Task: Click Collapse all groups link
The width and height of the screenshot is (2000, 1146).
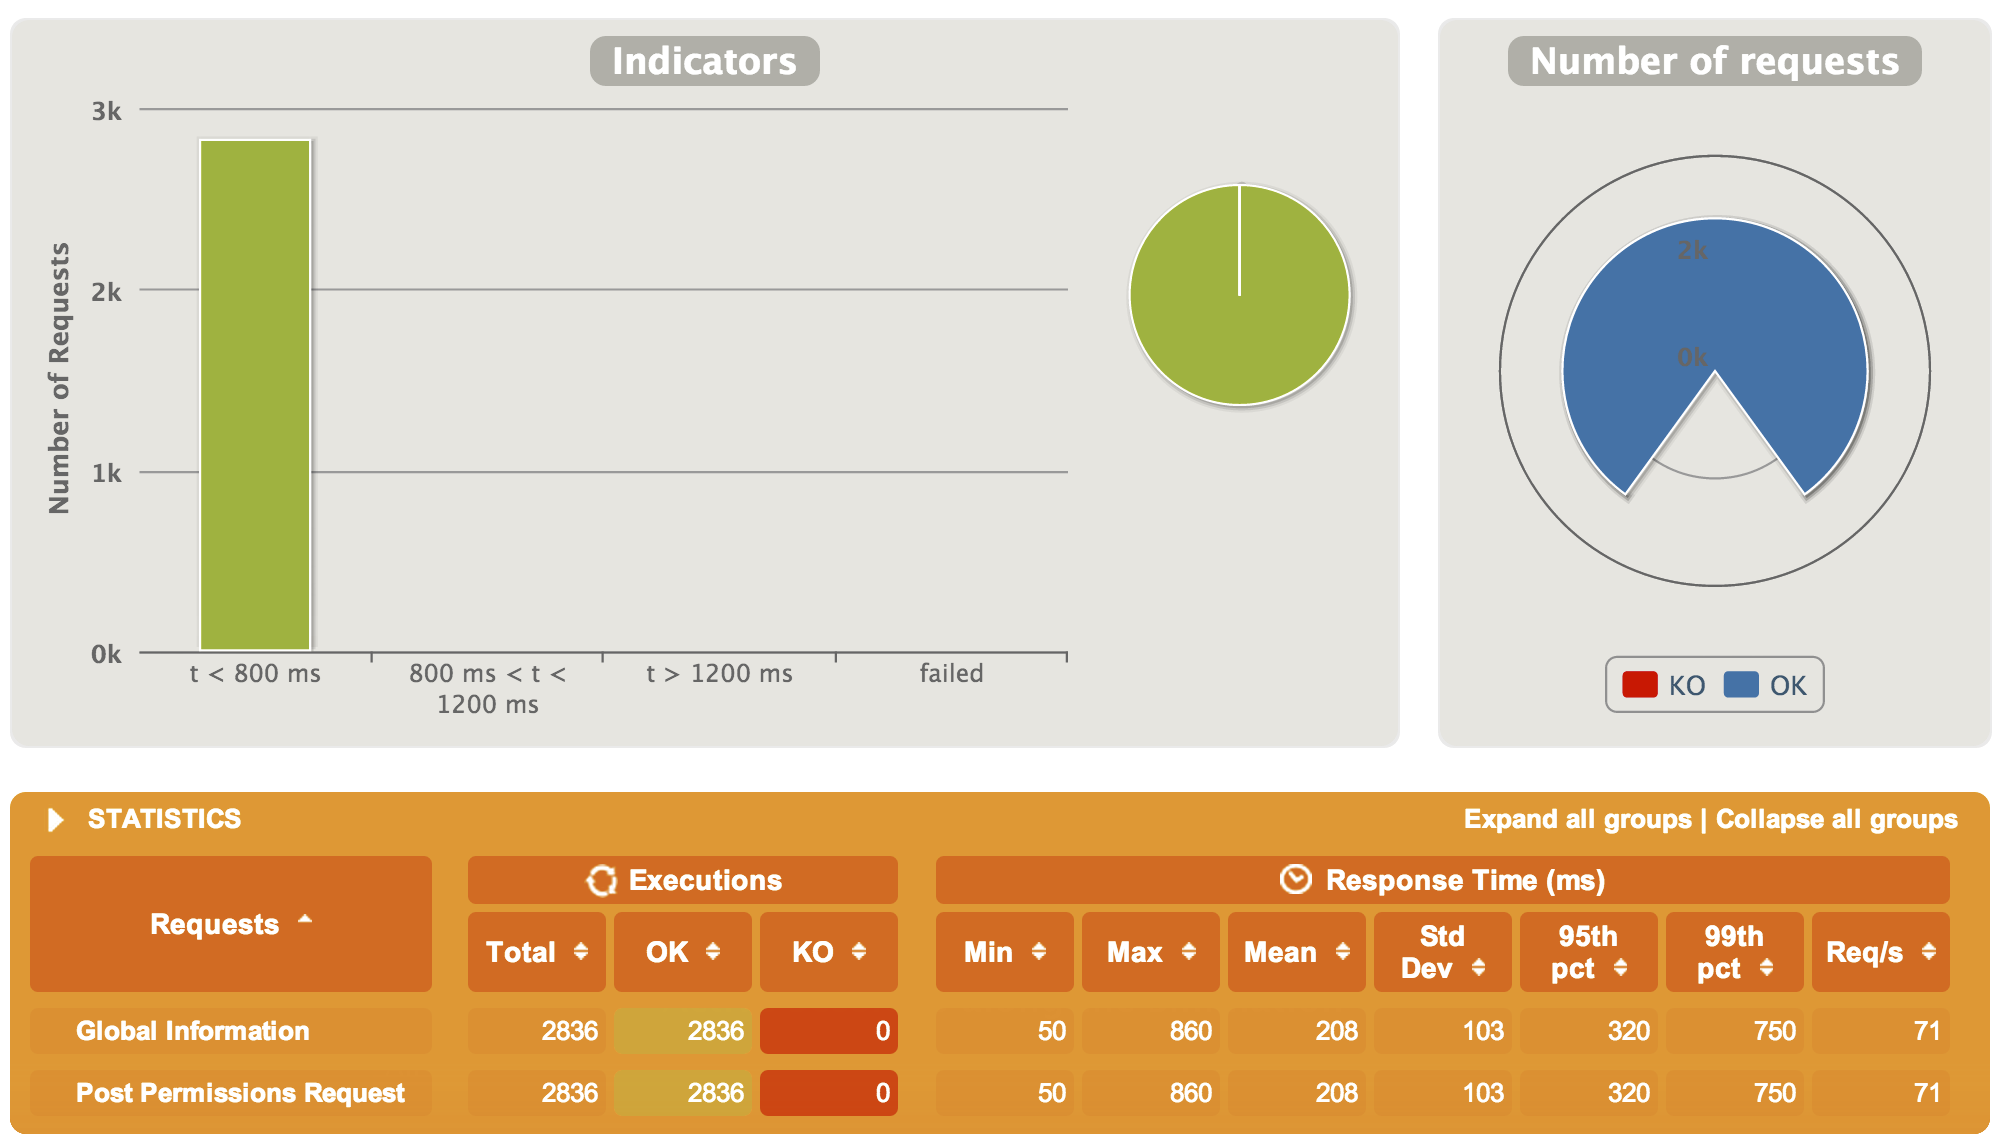Action: [x=1836, y=819]
